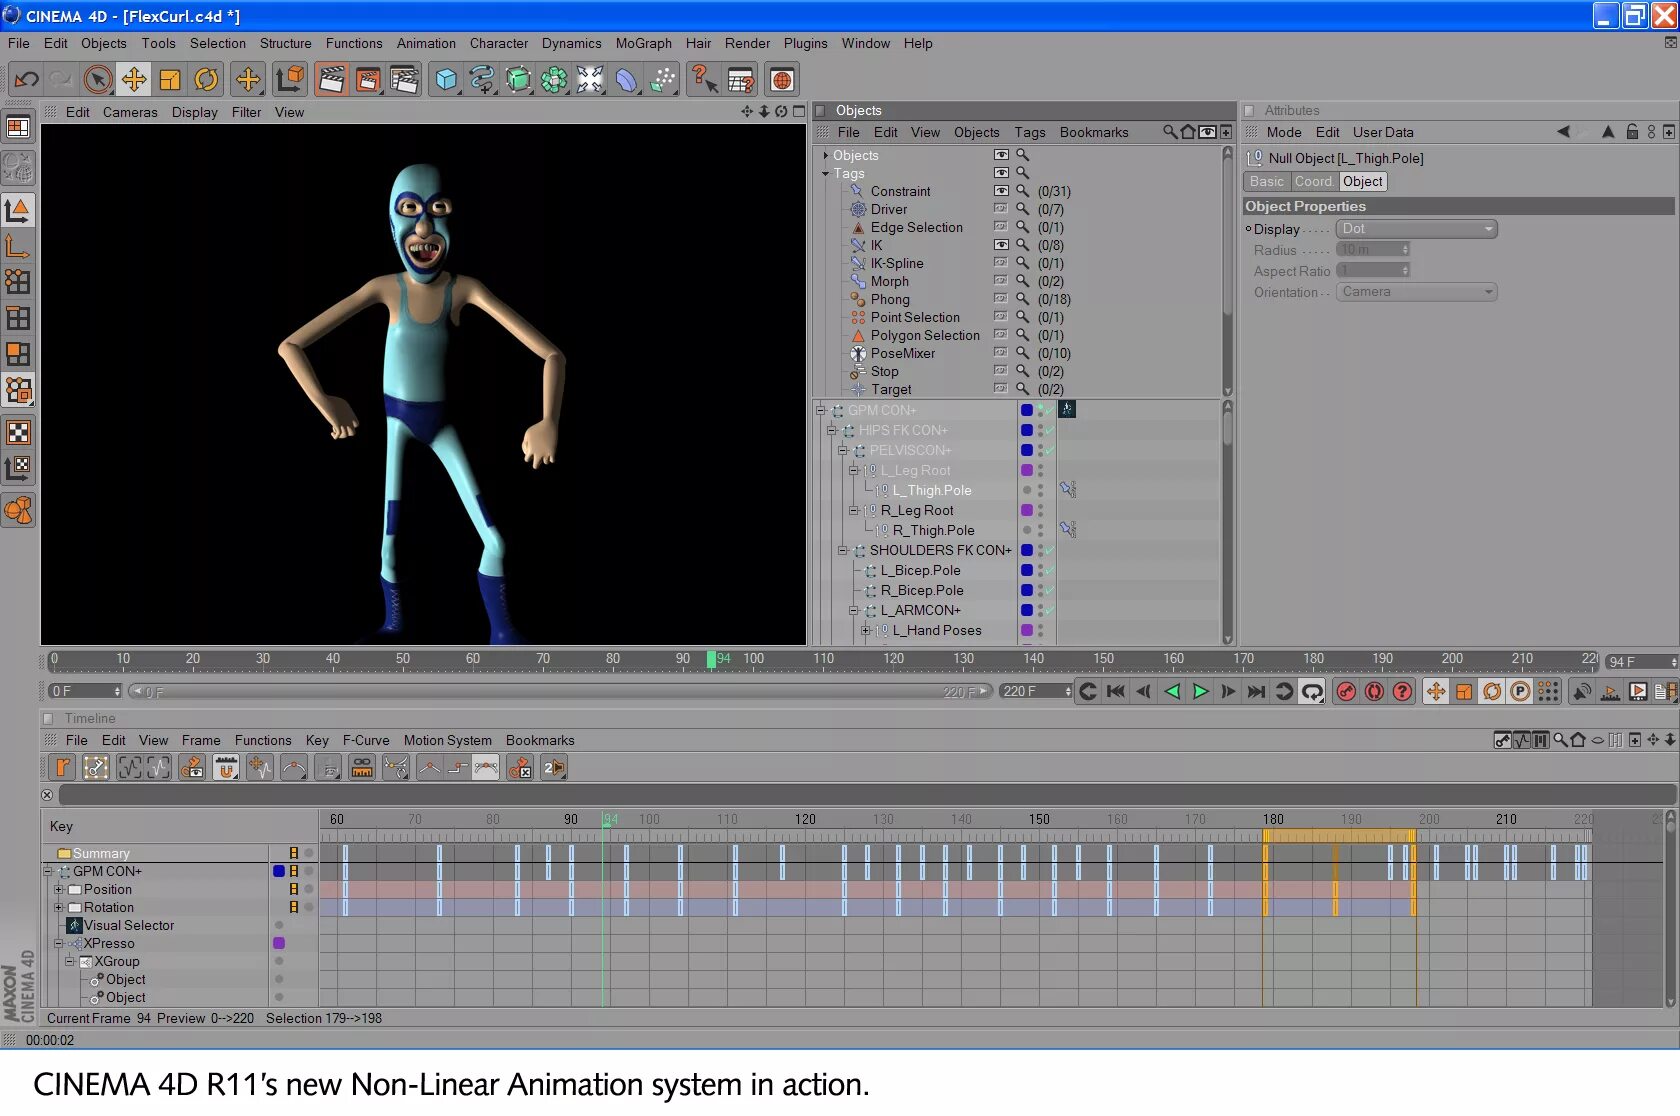Open Render Settings clapperboard icon
Screen dimensions: 1680x1116
click(x=404, y=79)
